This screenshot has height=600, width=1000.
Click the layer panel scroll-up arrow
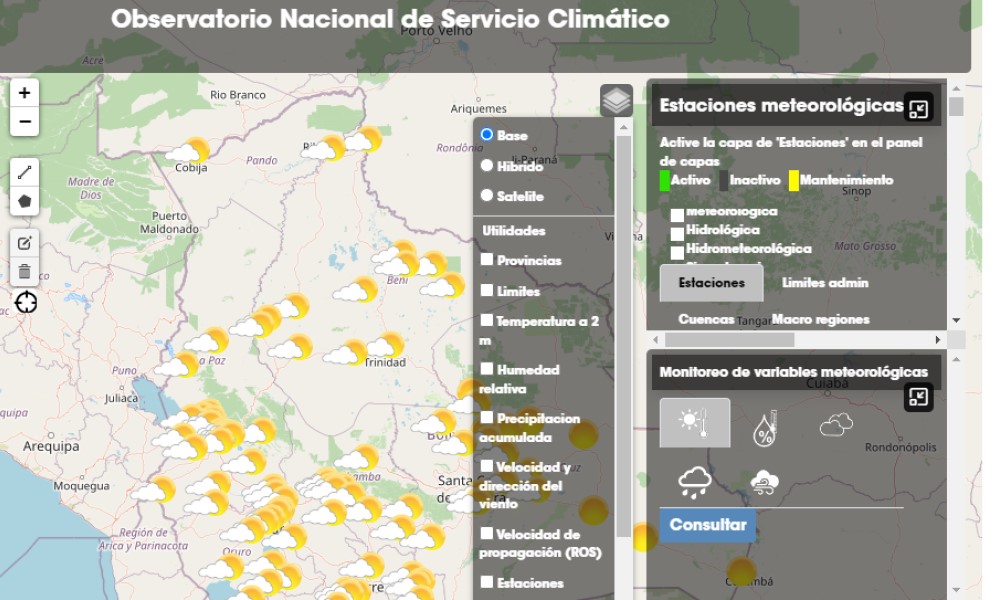(x=624, y=128)
